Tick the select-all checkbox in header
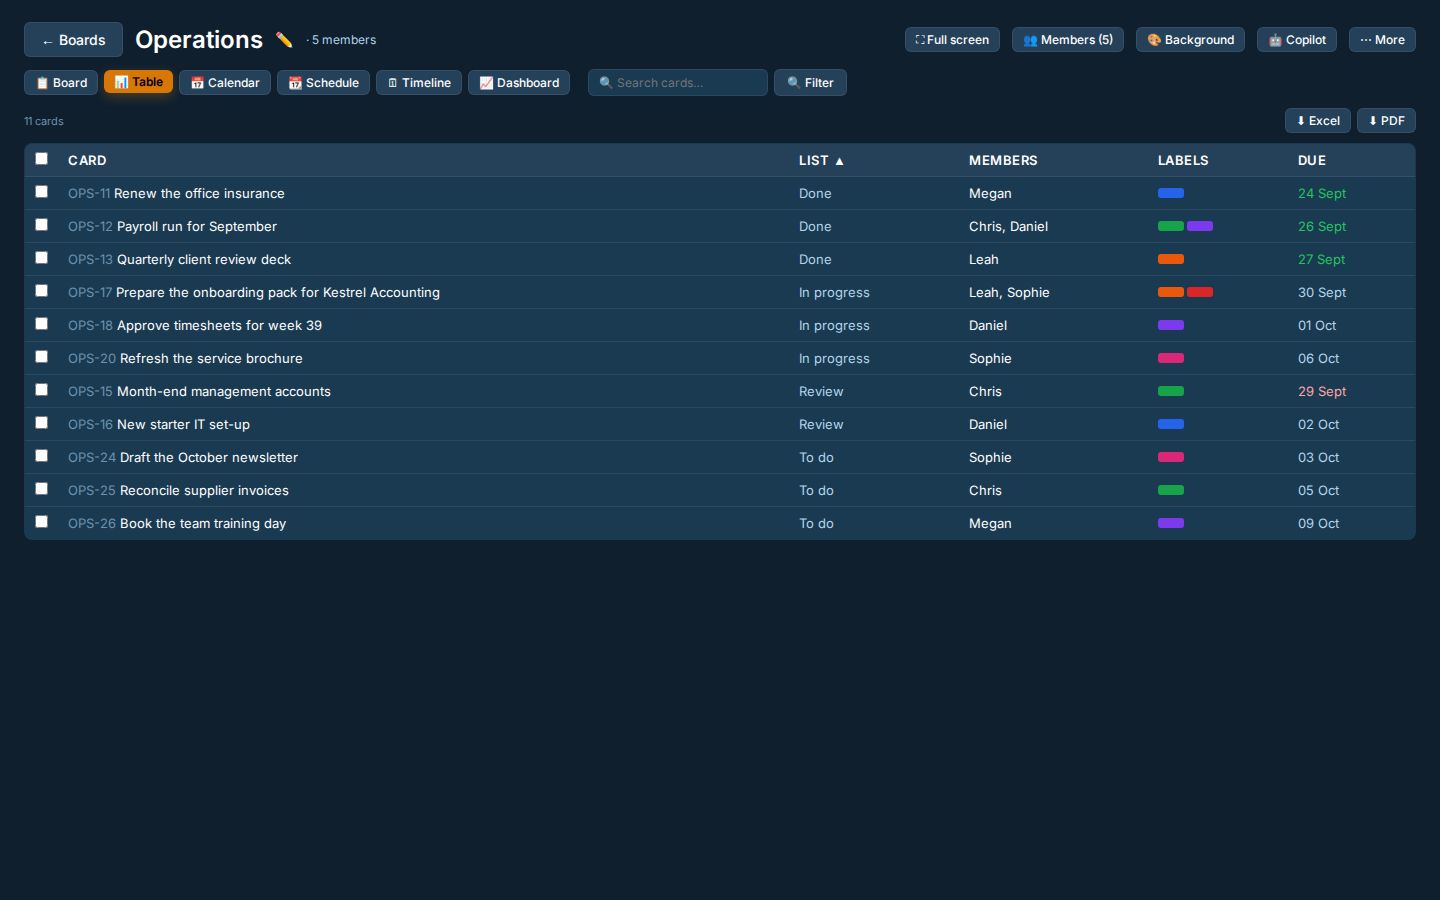Image resolution: width=1440 pixels, height=900 pixels. pos(41,159)
